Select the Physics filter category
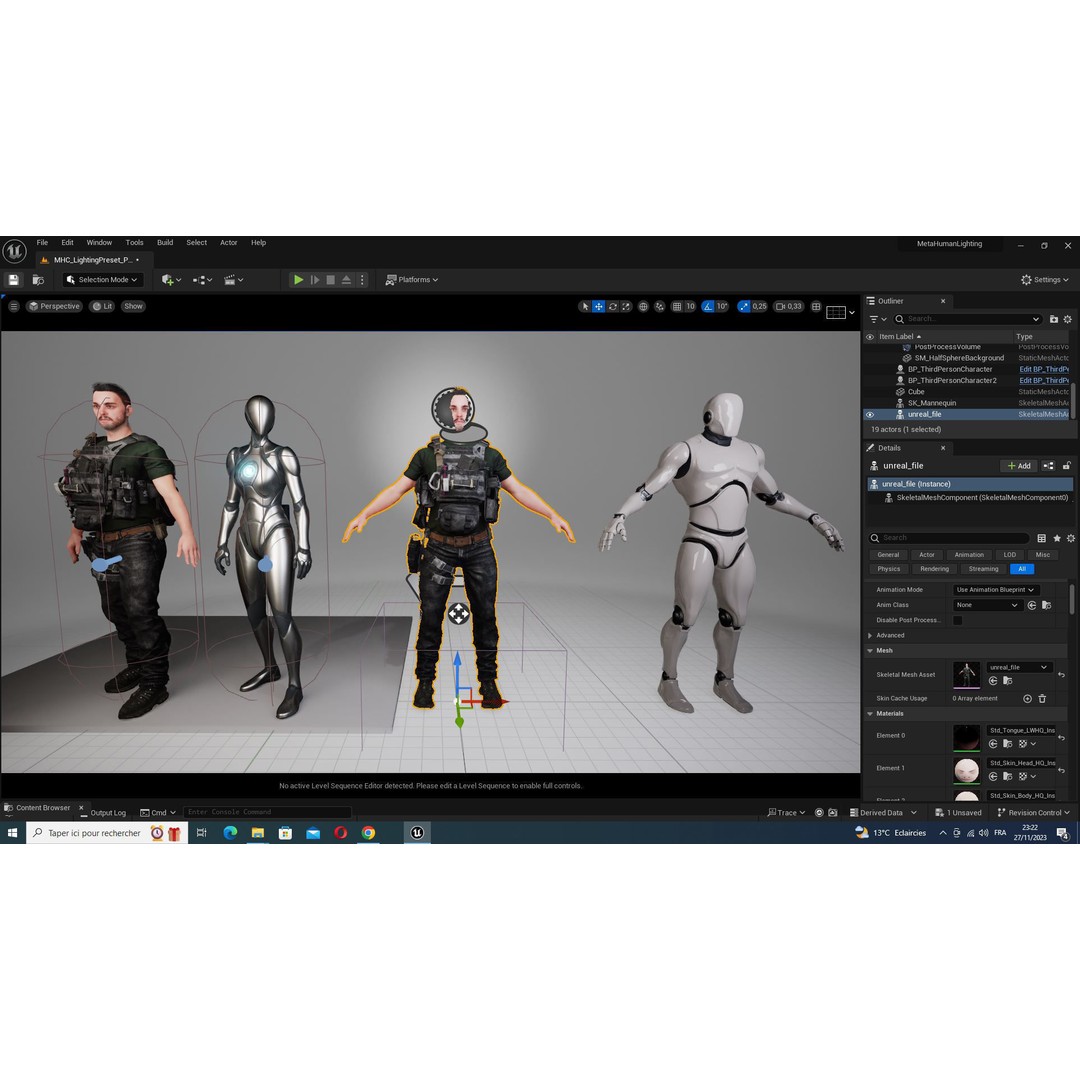Screen dimensions: 1080x1080 point(889,569)
